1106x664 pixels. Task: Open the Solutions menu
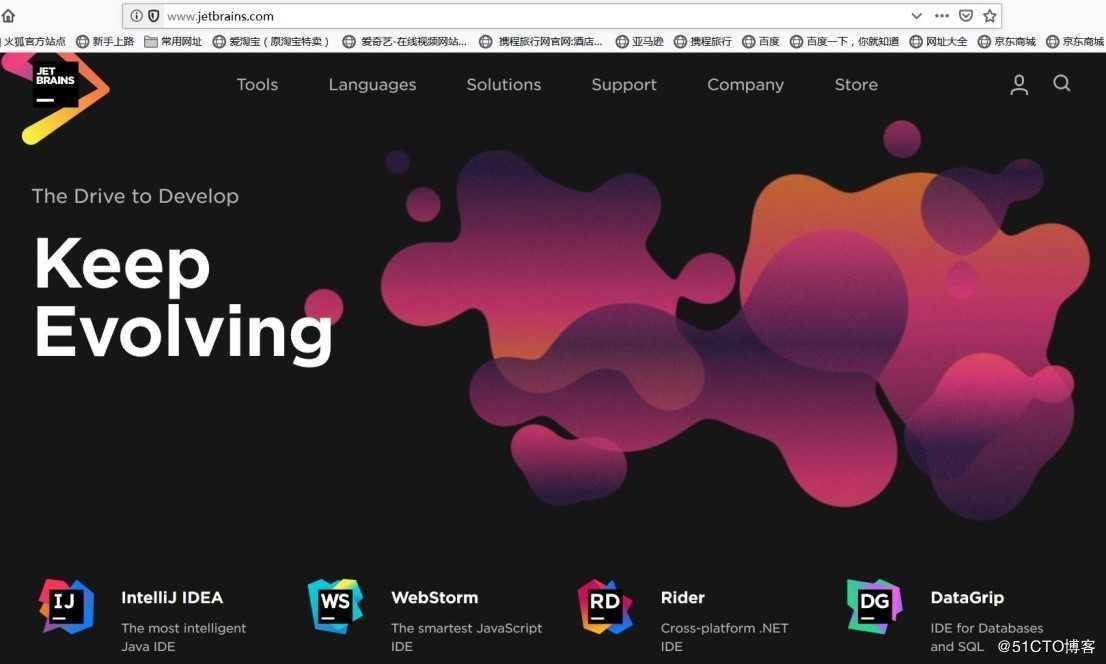coord(504,85)
